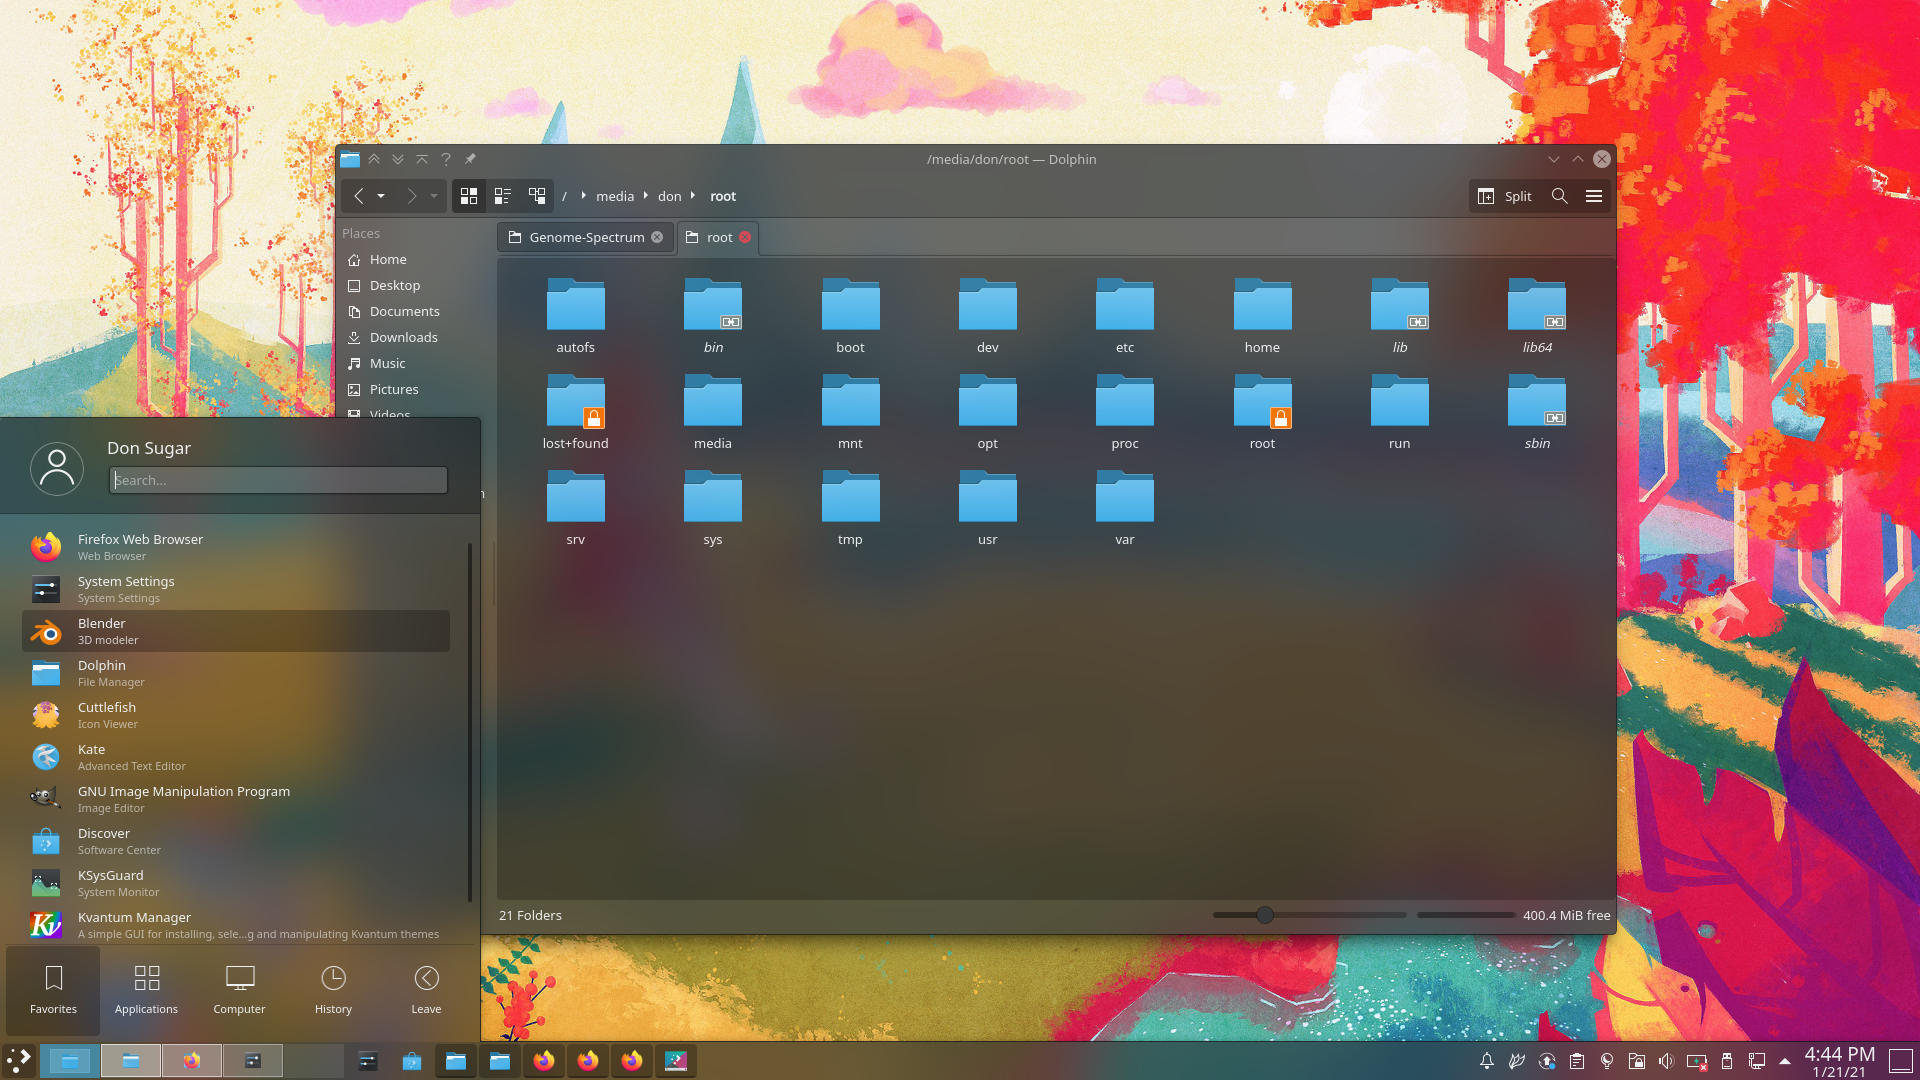Pin Dolphin window on all desktops
The height and width of the screenshot is (1080, 1920).
coord(470,159)
